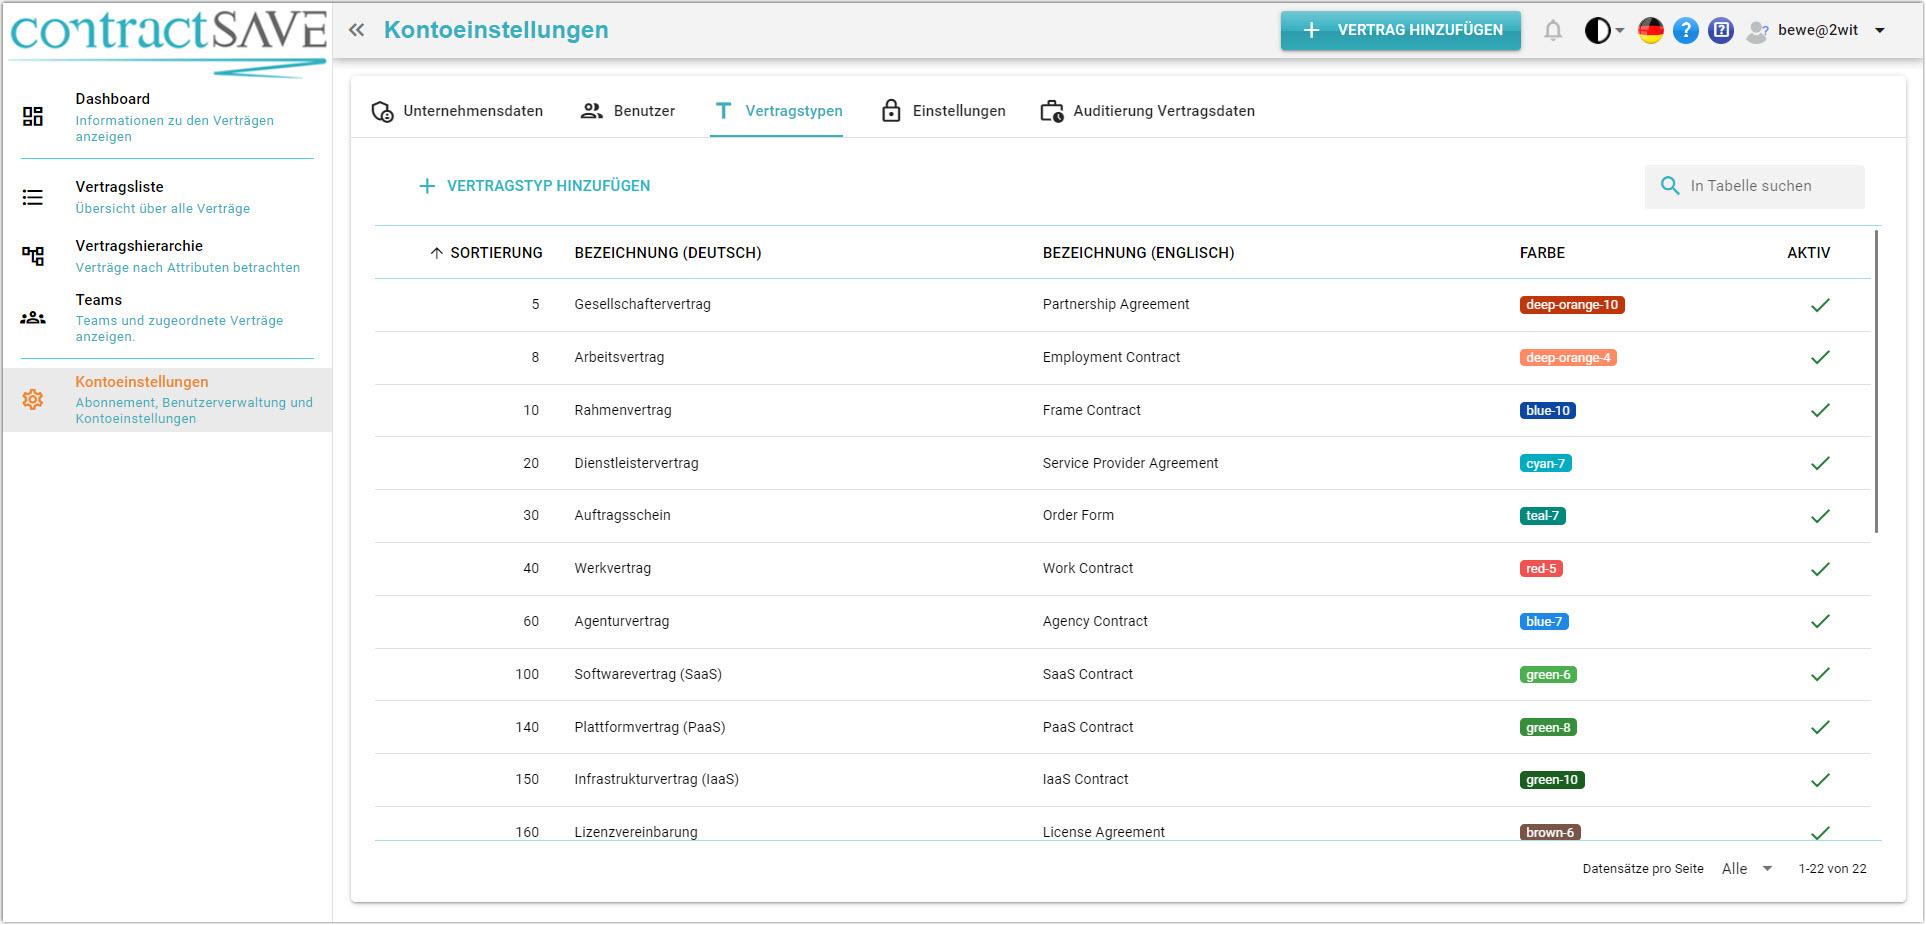The width and height of the screenshot is (1926, 925).
Task: Expand the contrast mode dropdown caret
Action: pos(1619,31)
